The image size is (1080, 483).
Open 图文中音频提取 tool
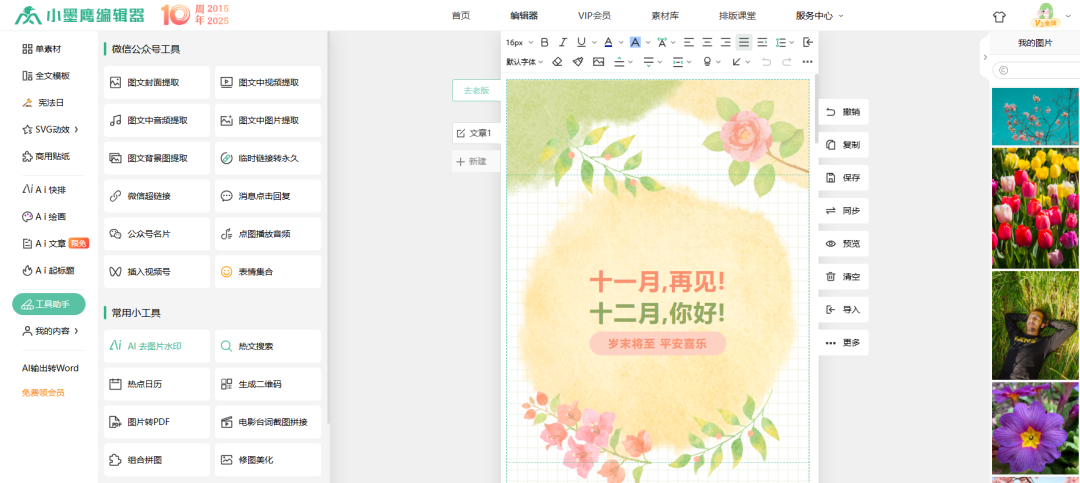point(157,120)
